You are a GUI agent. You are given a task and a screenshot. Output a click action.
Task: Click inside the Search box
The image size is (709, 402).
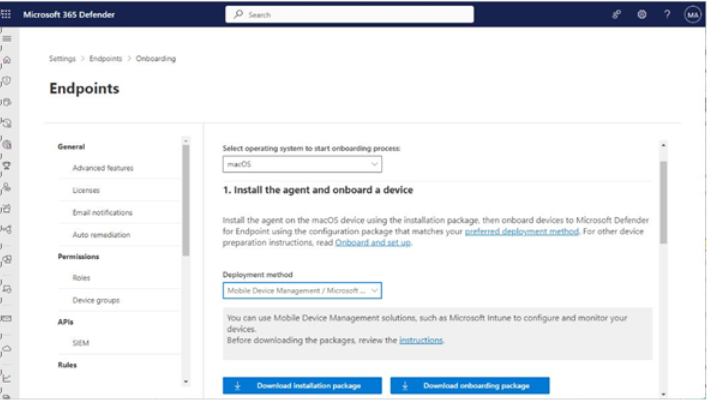coord(350,14)
